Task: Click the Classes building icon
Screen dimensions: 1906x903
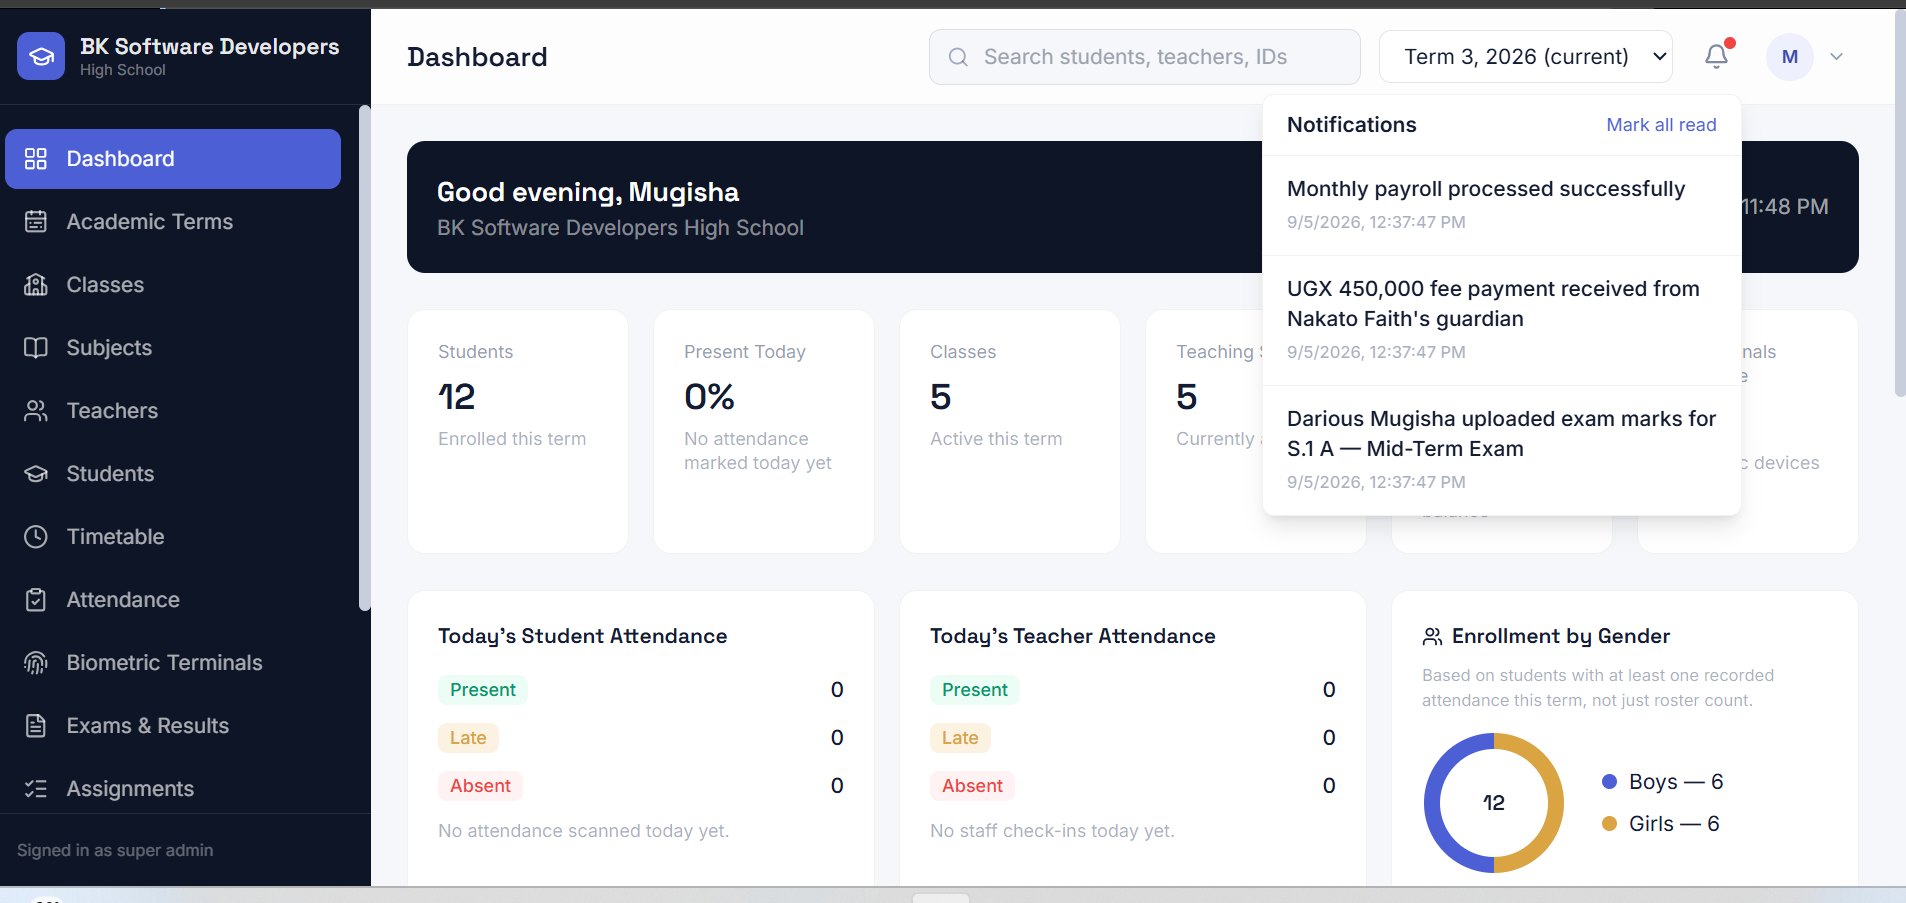Action: pyautogui.click(x=36, y=285)
